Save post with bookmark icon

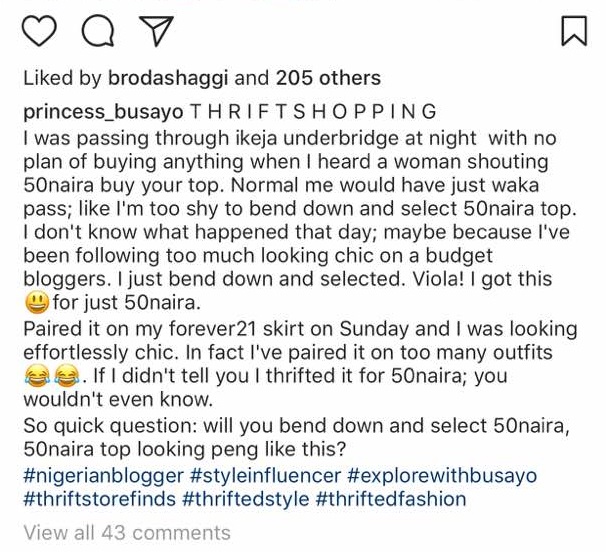point(574,31)
